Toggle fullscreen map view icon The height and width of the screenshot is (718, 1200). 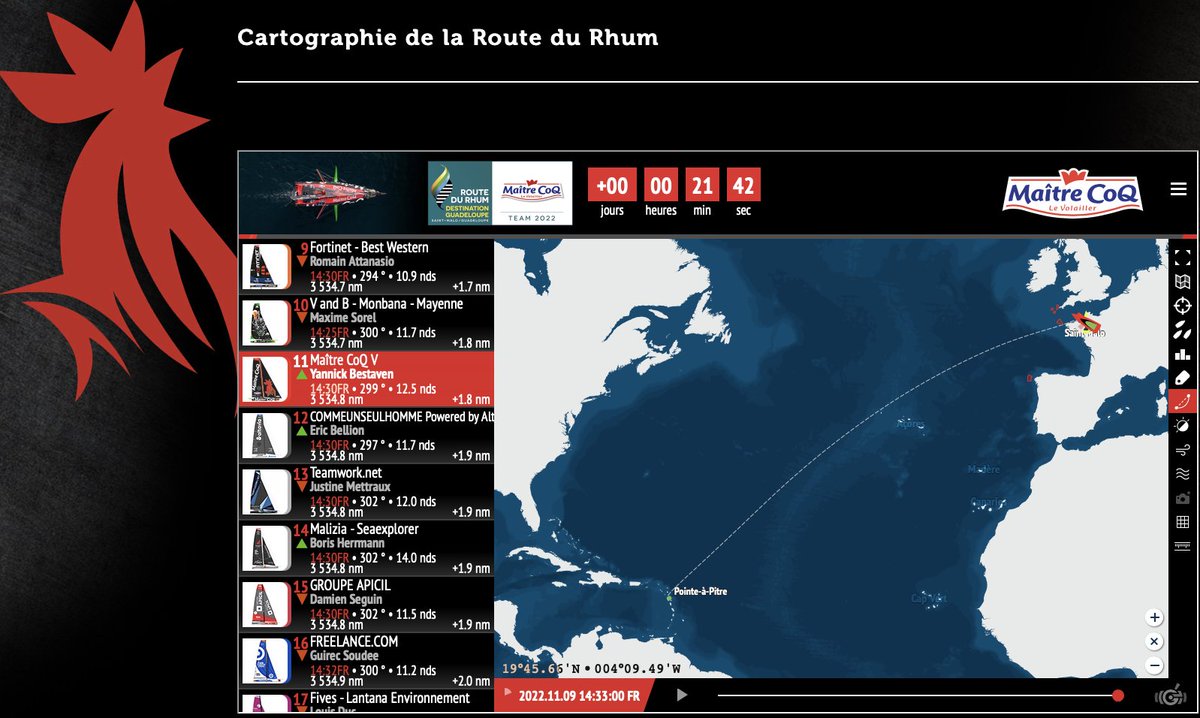coord(1182,257)
